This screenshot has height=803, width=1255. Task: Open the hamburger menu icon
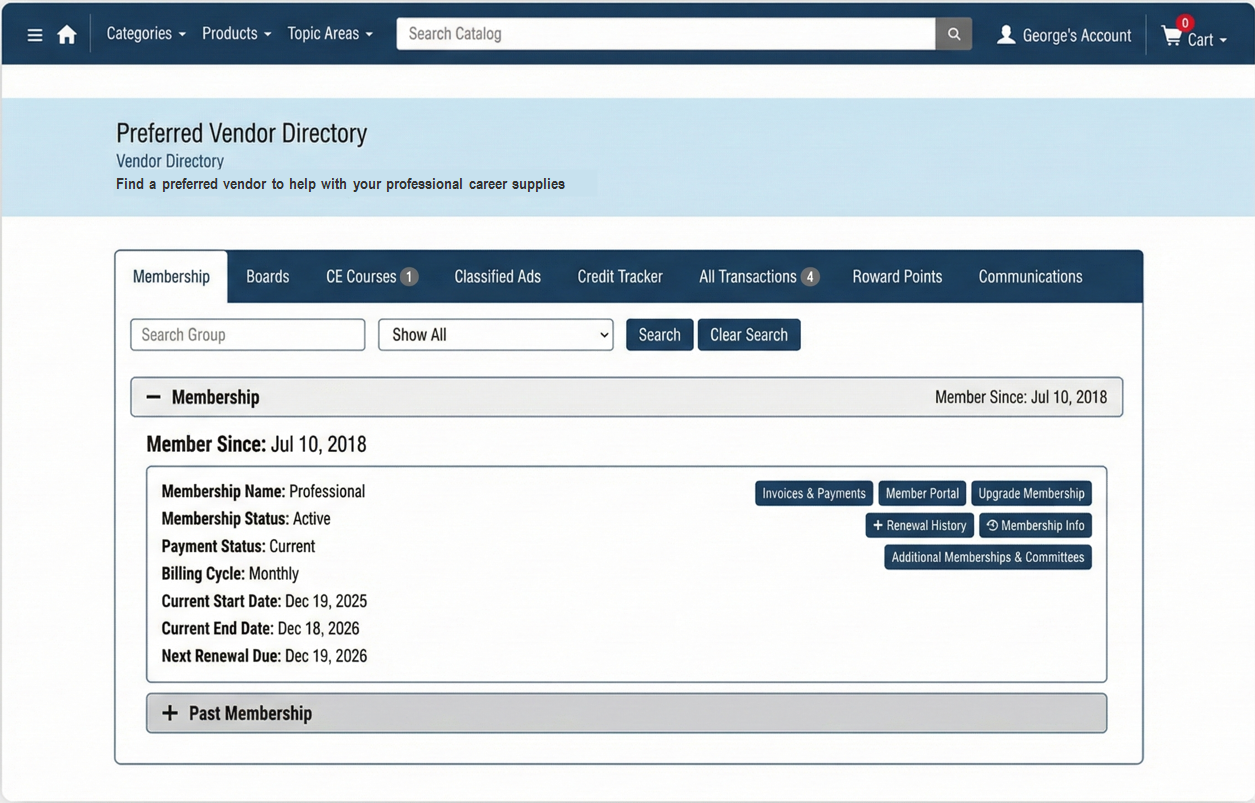35,35
